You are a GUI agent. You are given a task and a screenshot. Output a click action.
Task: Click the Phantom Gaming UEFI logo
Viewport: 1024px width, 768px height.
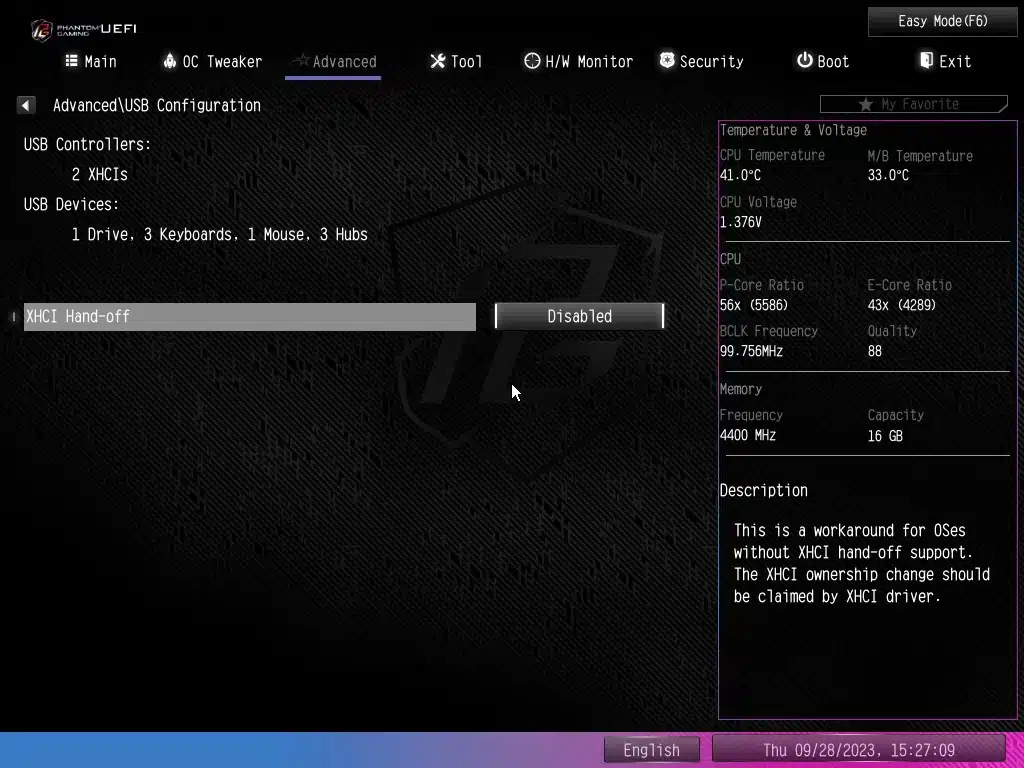[x=83, y=28]
